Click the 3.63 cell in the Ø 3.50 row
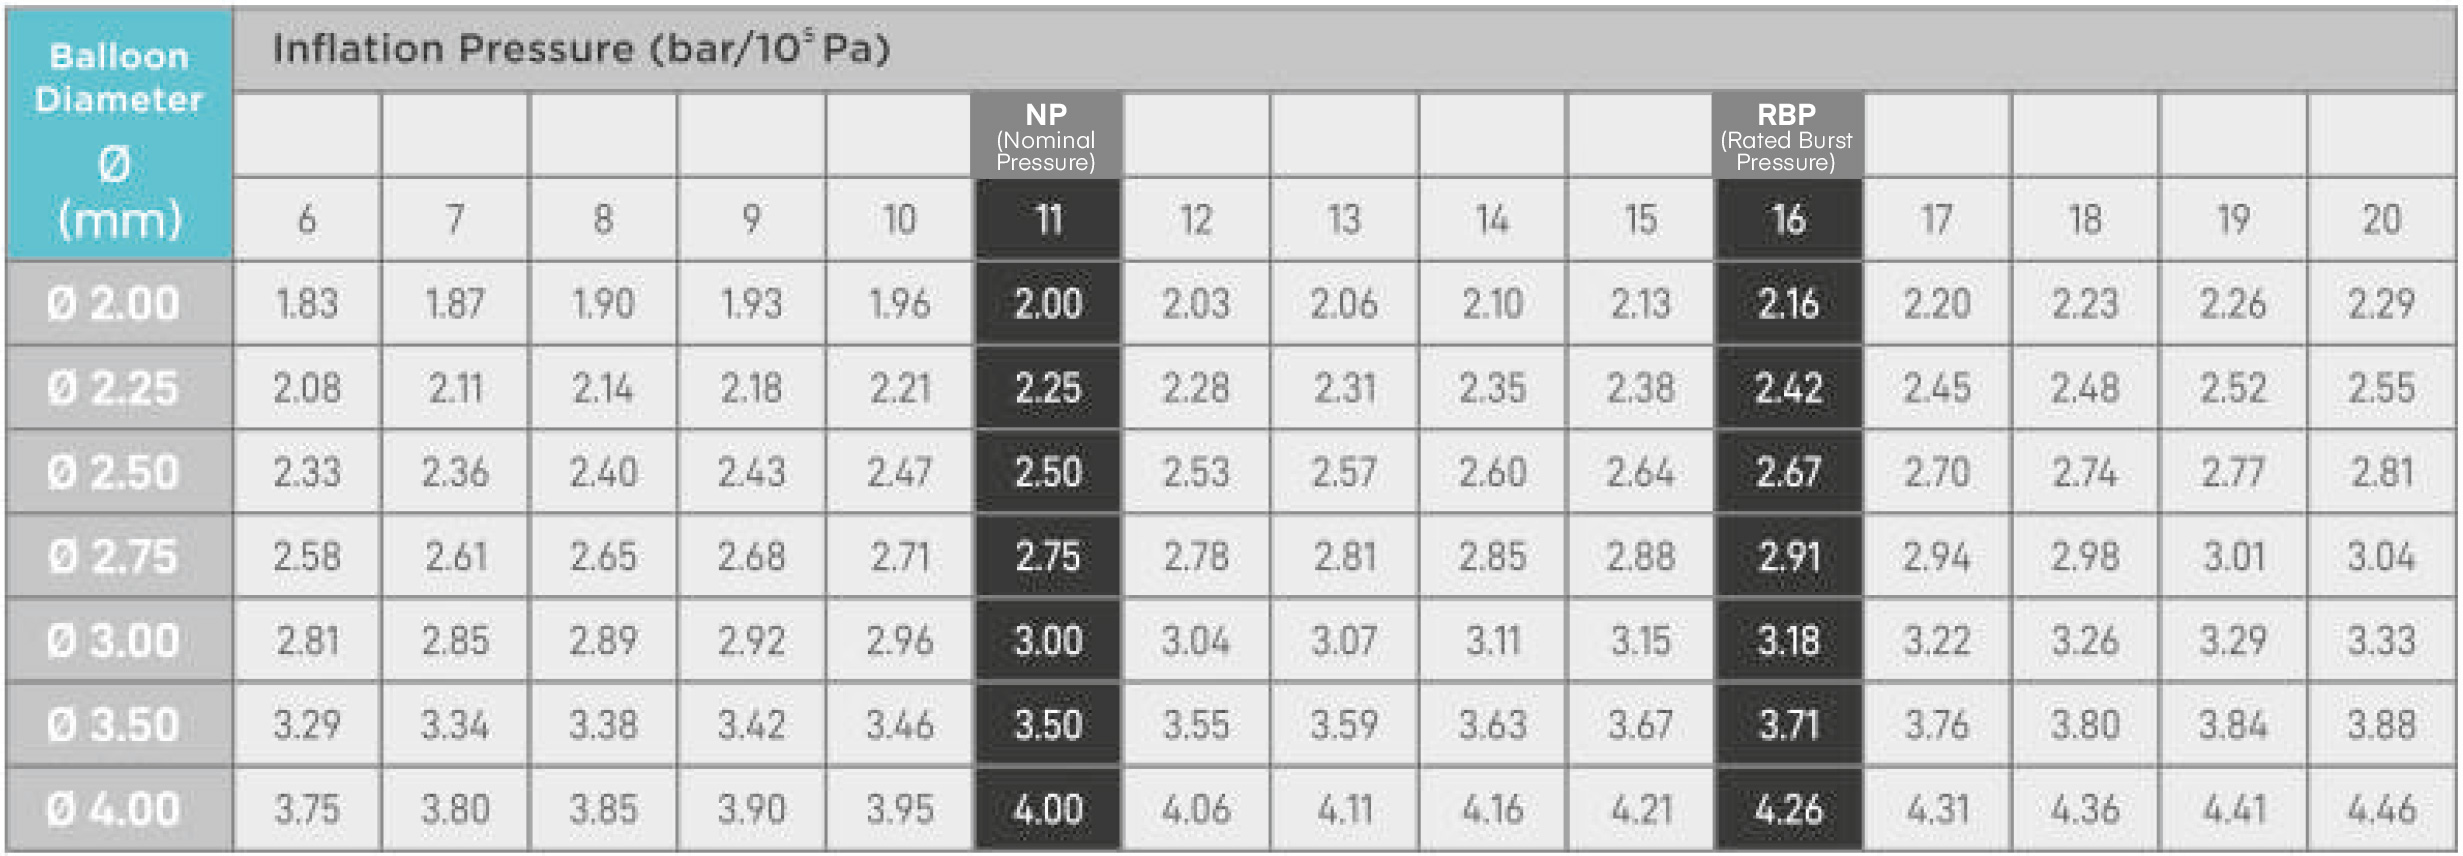This screenshot has height=856, width=2463. [1492, 724]
